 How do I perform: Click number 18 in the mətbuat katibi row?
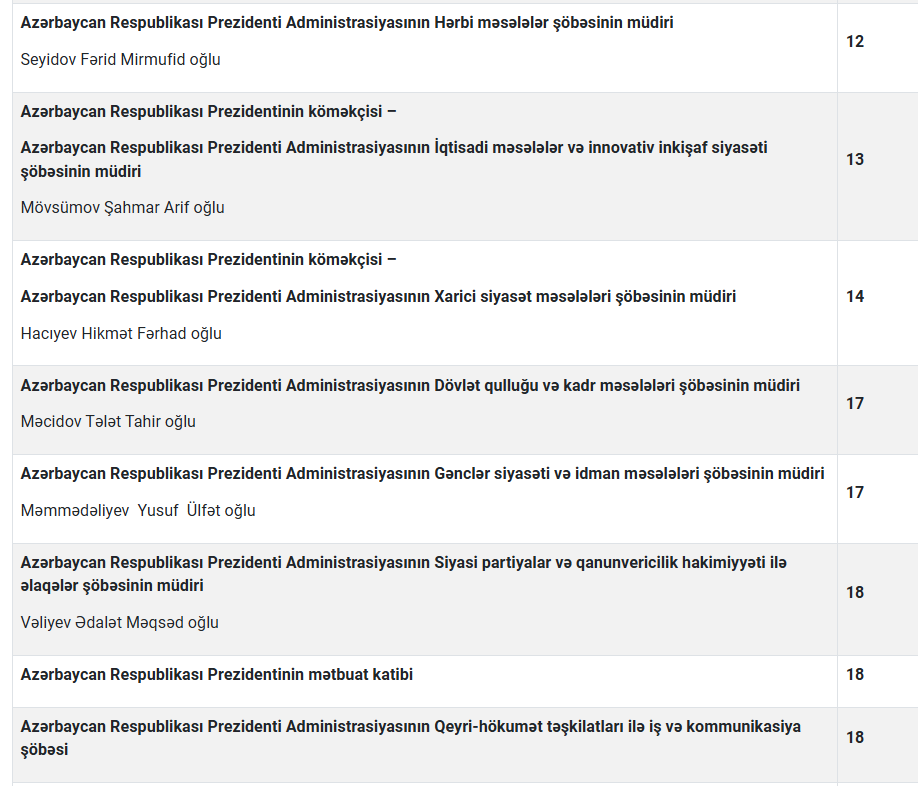[x=855, y=675]
